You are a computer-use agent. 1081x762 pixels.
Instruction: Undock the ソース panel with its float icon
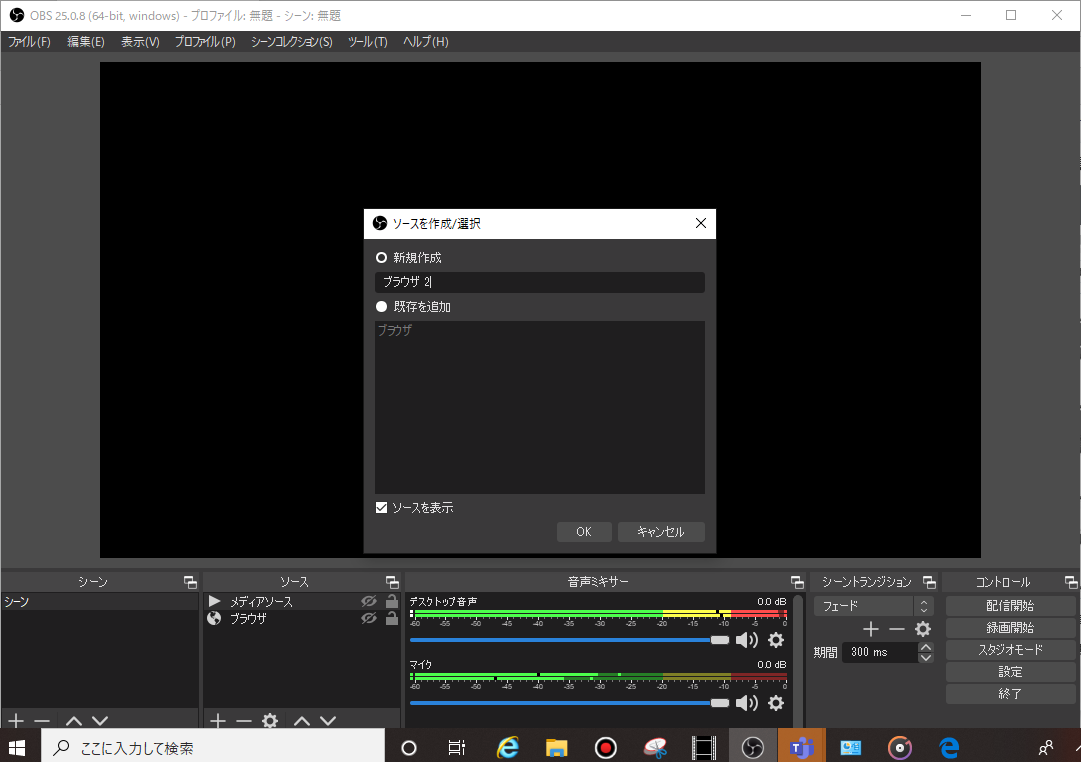(x=392, y=582)
